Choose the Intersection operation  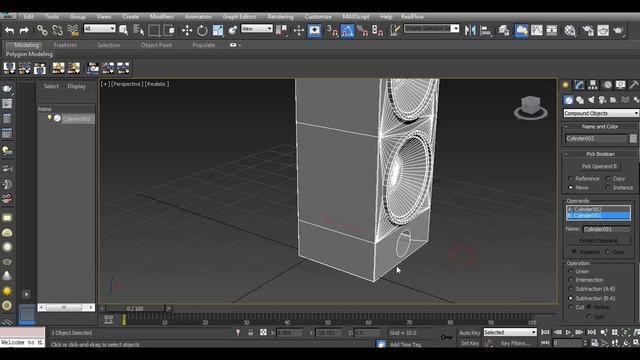coord(571,280)
